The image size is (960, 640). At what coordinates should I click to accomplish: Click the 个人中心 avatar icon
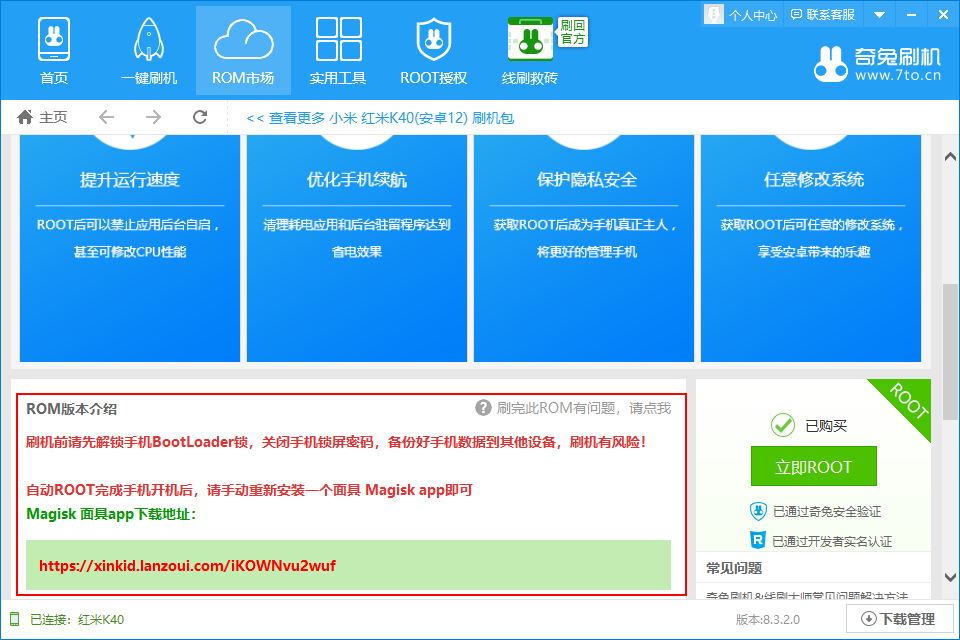click(714, 14)
